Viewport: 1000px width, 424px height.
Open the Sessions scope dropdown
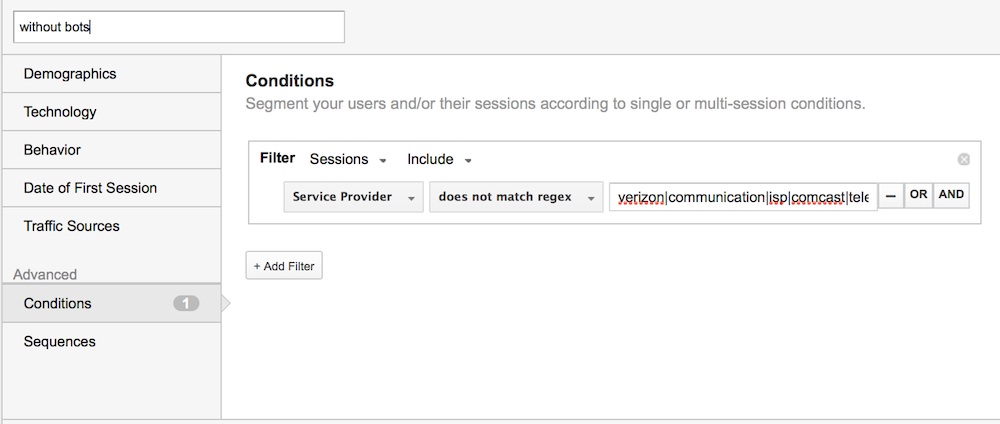pyautogui.click(x=348, y=159)
